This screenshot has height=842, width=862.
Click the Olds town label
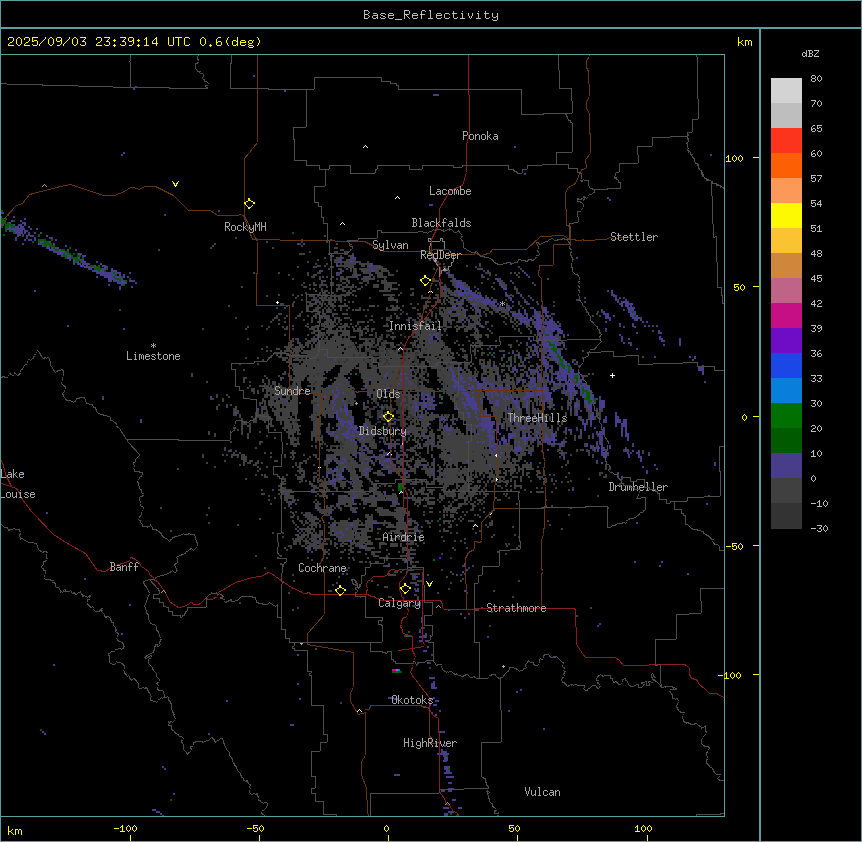tap(388, 394)
